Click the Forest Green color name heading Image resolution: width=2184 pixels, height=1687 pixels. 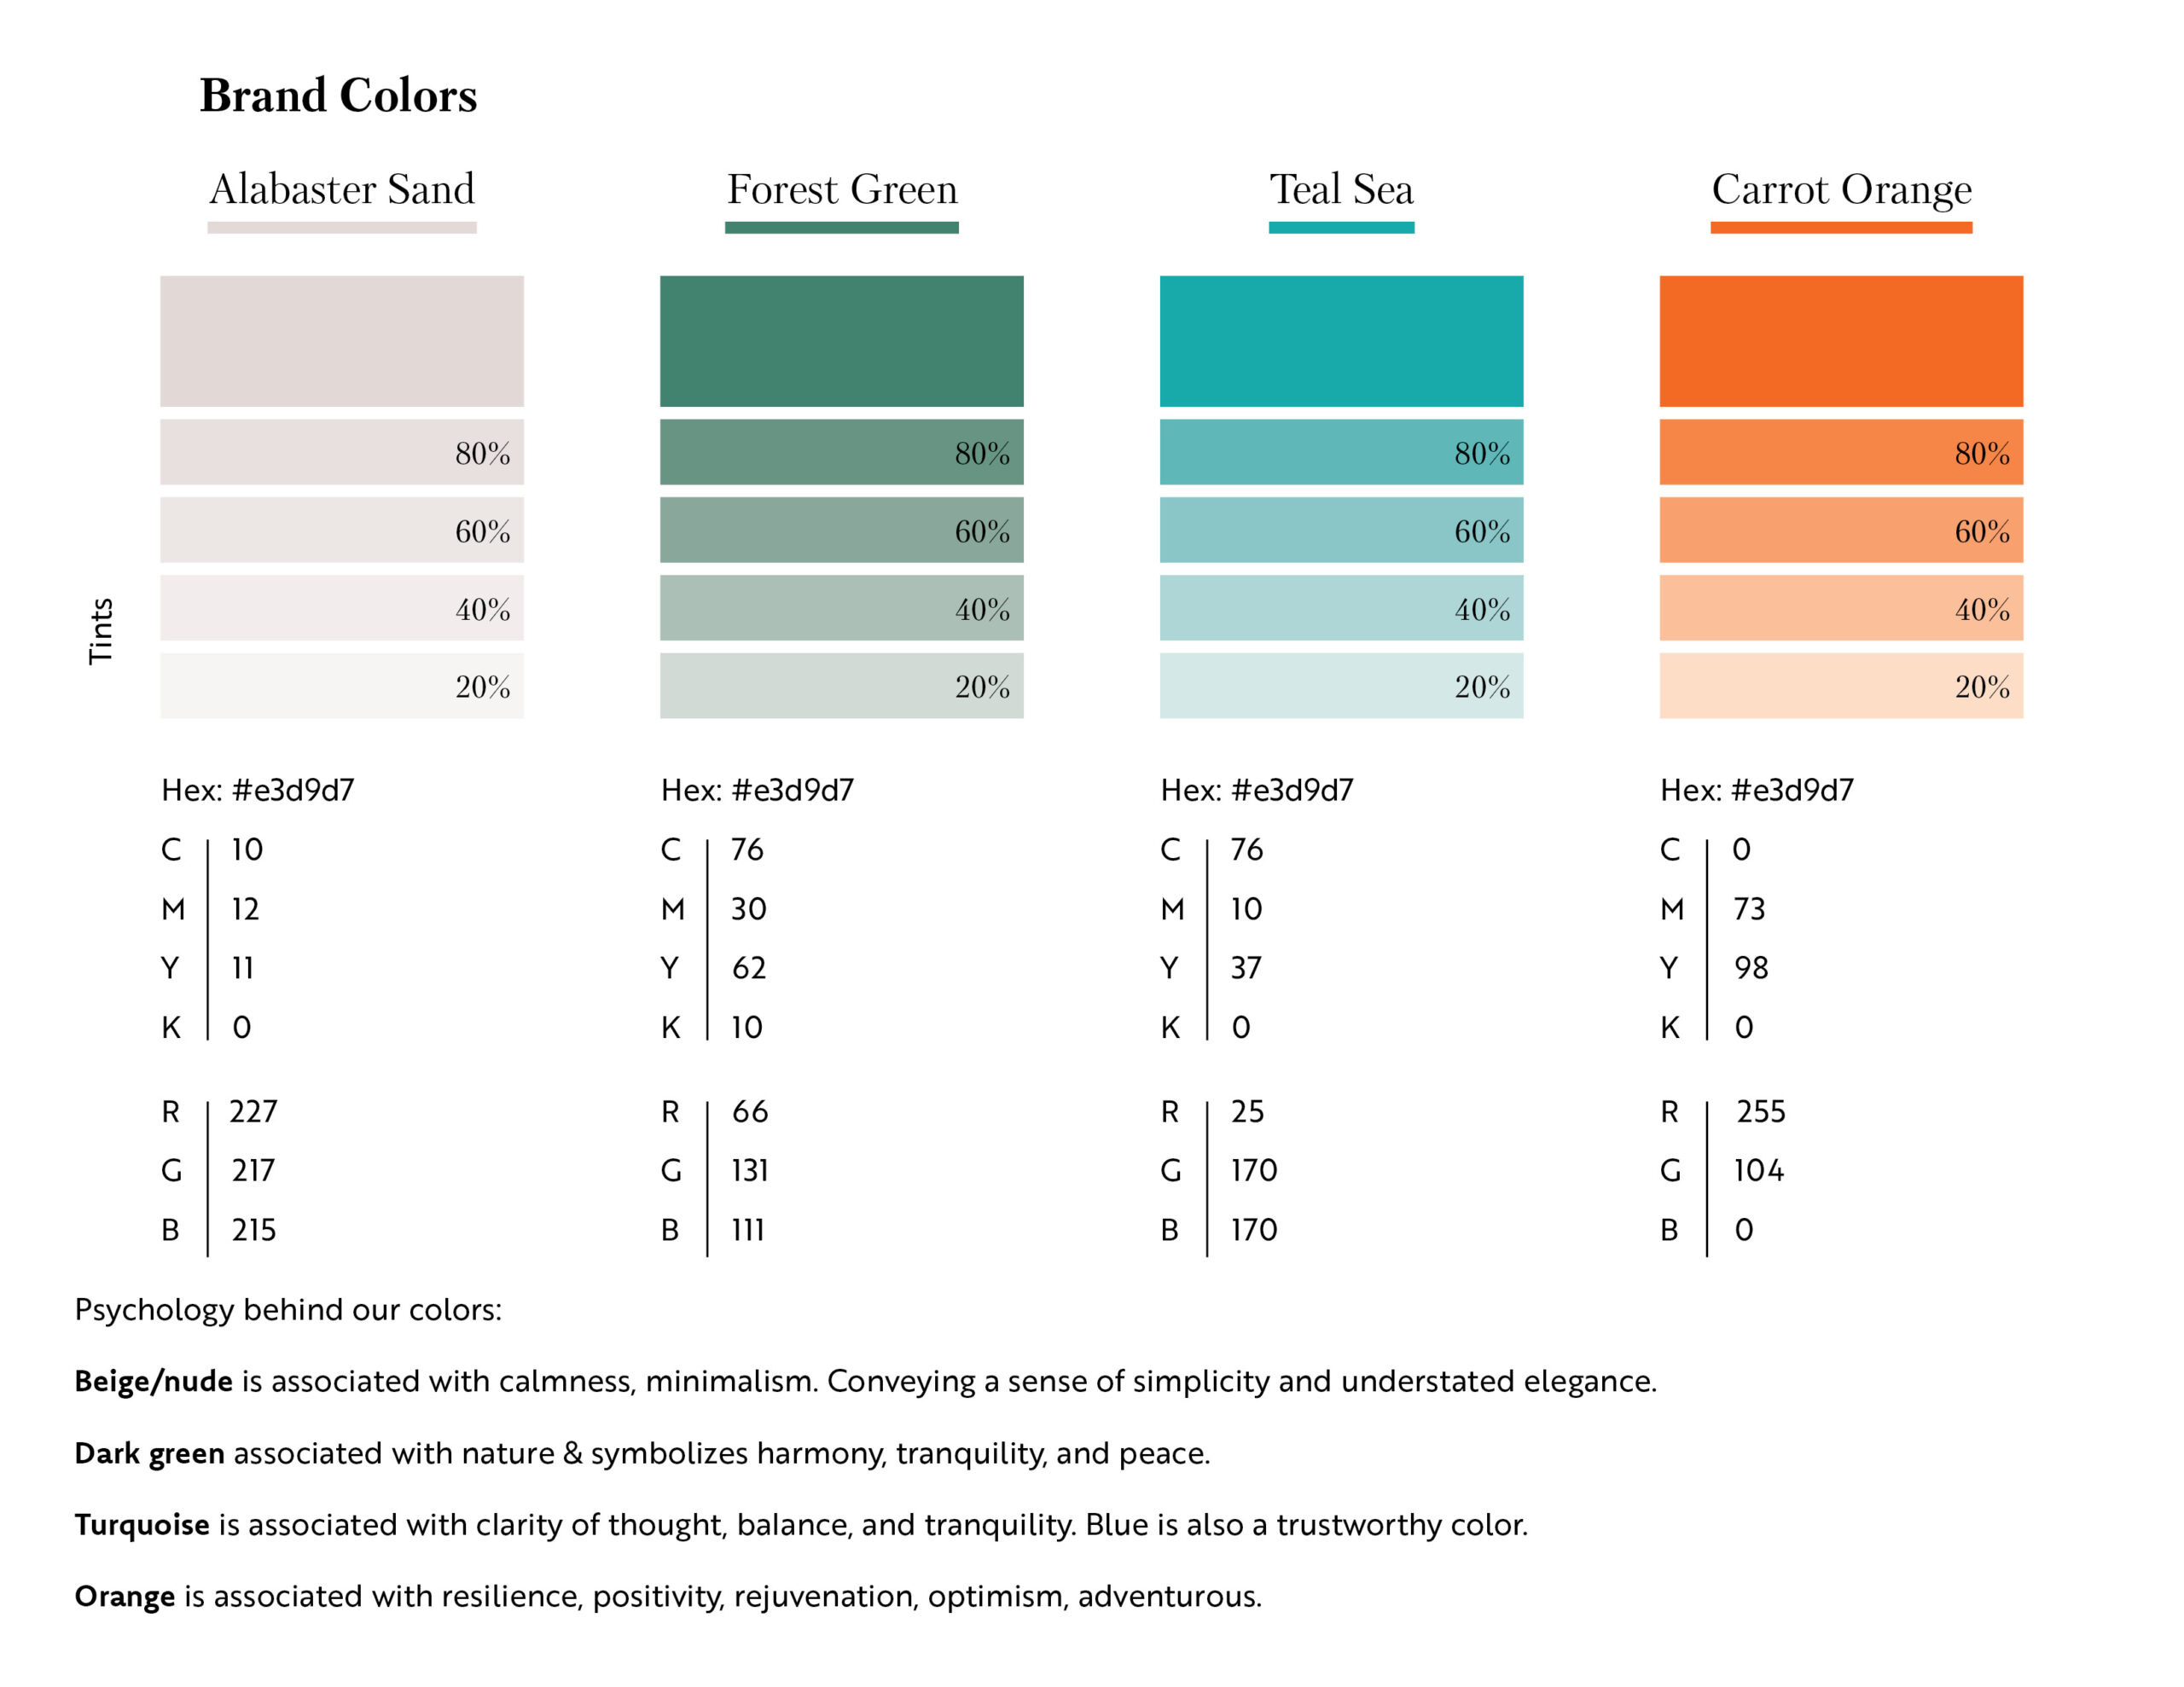[842, 189]
